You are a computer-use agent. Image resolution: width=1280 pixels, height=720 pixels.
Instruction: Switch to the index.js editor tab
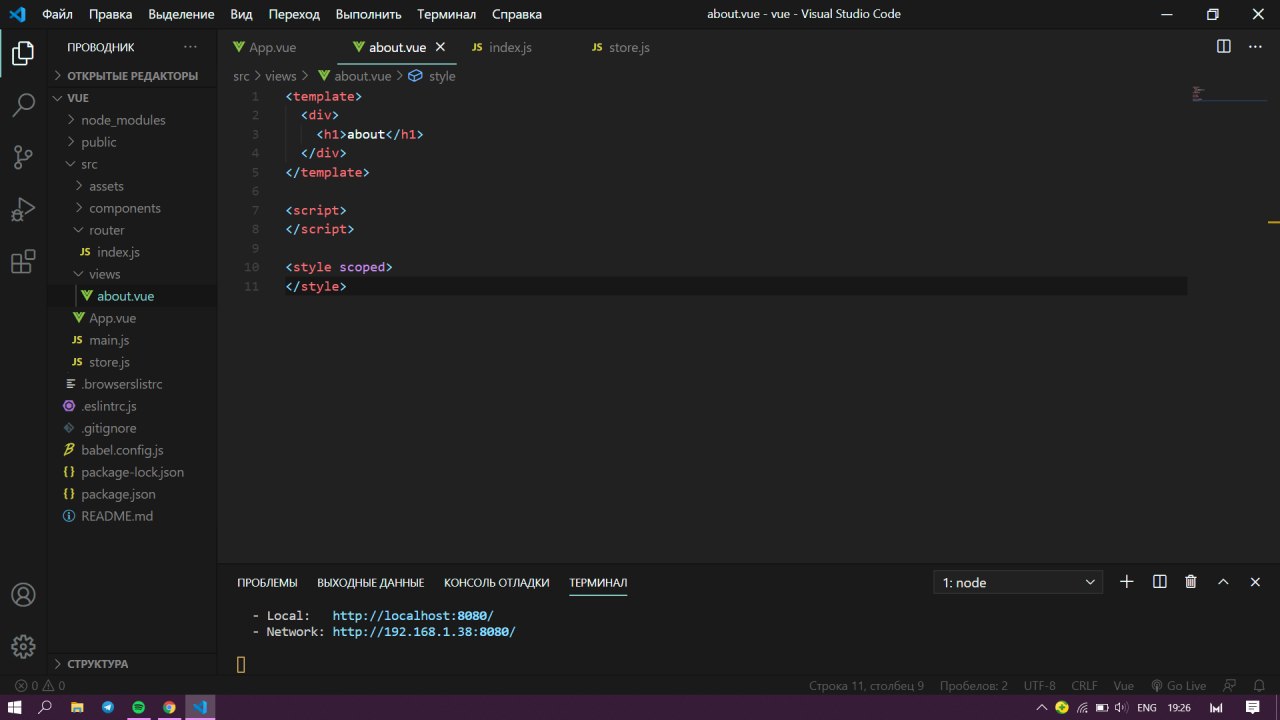point(510,47)
